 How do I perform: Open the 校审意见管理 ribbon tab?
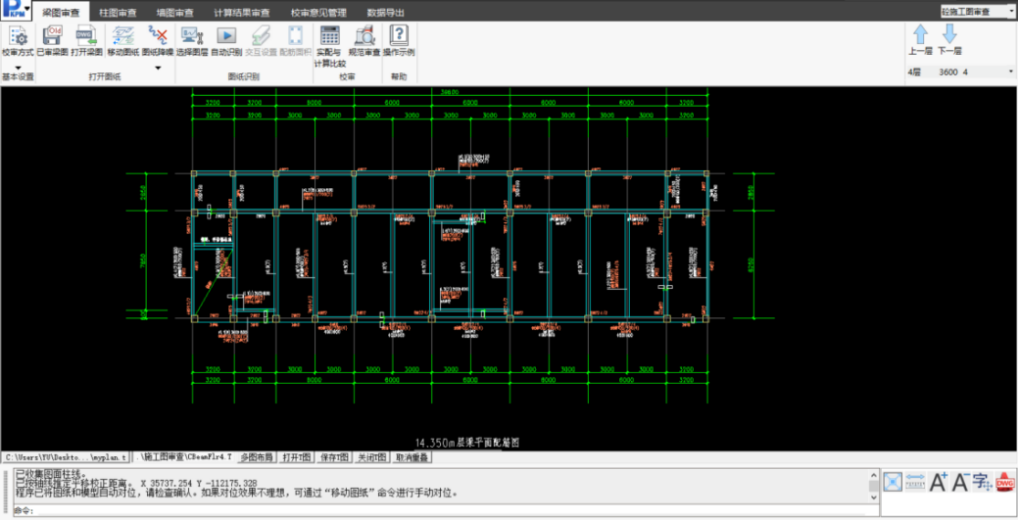318,12
